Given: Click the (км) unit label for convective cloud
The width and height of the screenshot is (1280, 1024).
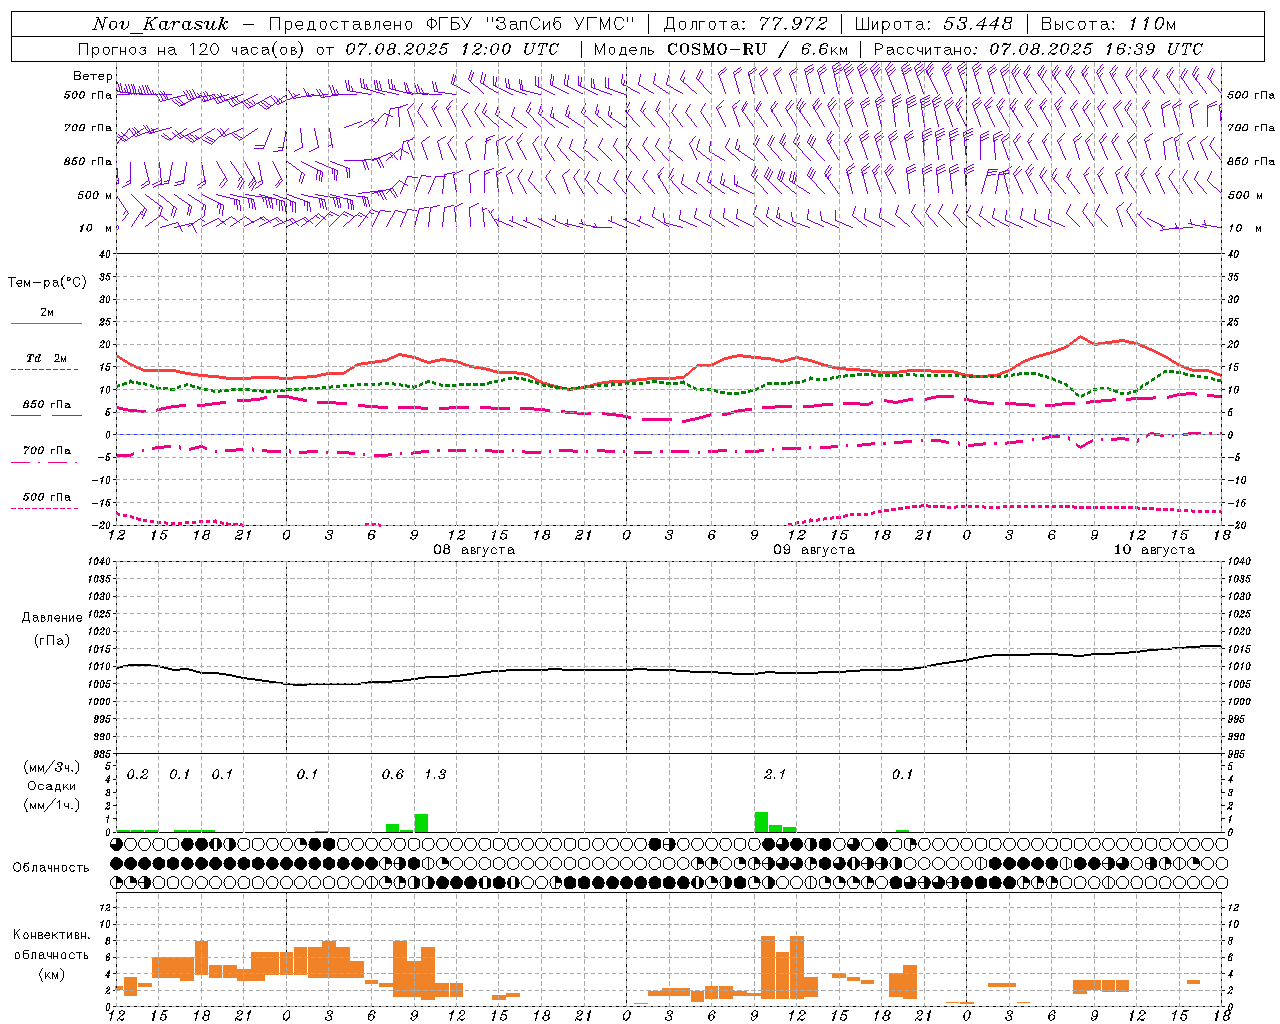Looking at the screenshot, I should (x=52, y=974).
